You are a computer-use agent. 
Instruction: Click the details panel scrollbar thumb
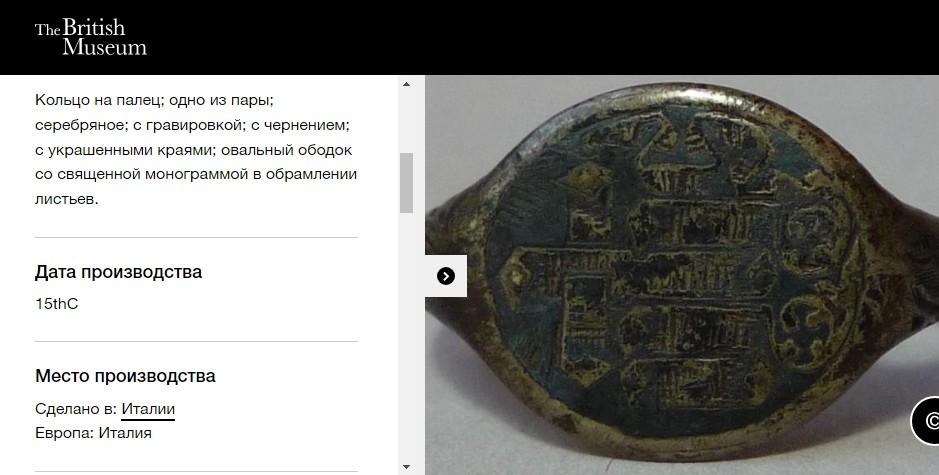click(x=406, y=183)
